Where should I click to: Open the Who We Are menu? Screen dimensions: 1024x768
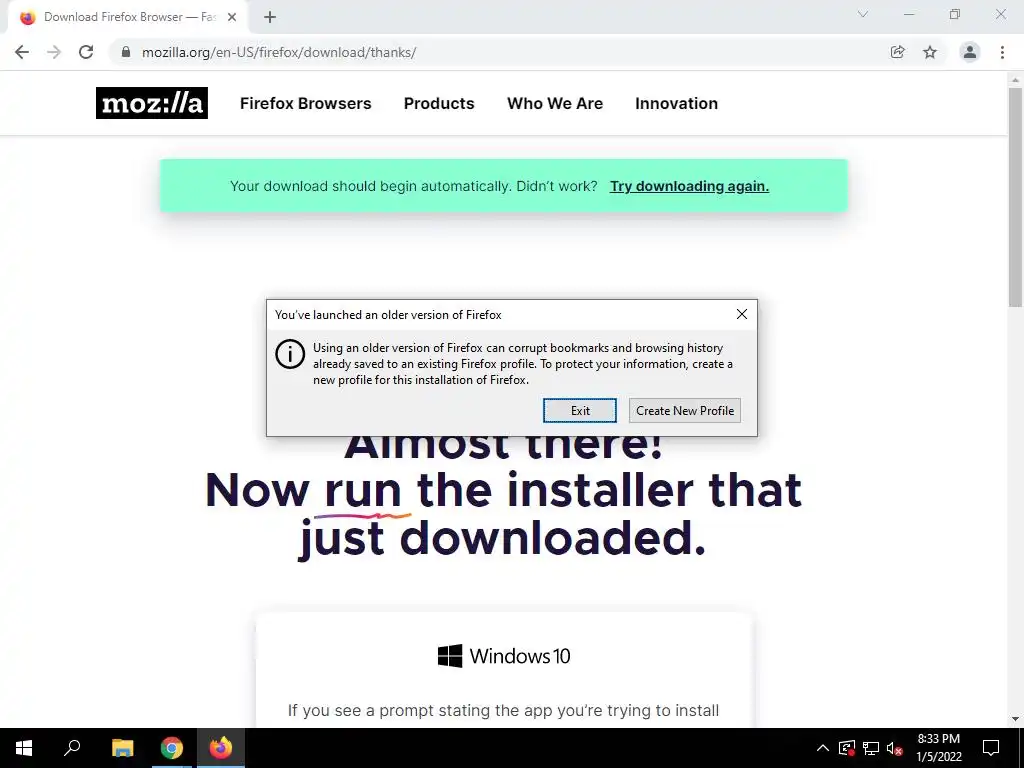click(555, 103)
